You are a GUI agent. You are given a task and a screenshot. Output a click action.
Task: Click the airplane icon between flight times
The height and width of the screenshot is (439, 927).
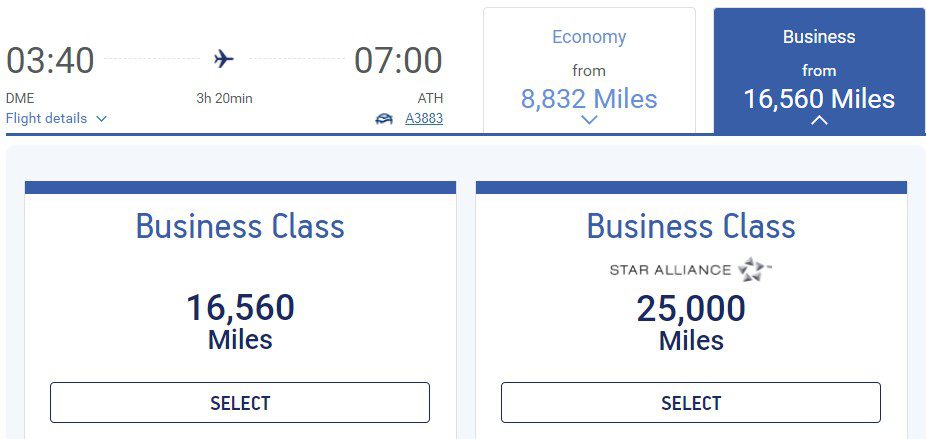223,59
